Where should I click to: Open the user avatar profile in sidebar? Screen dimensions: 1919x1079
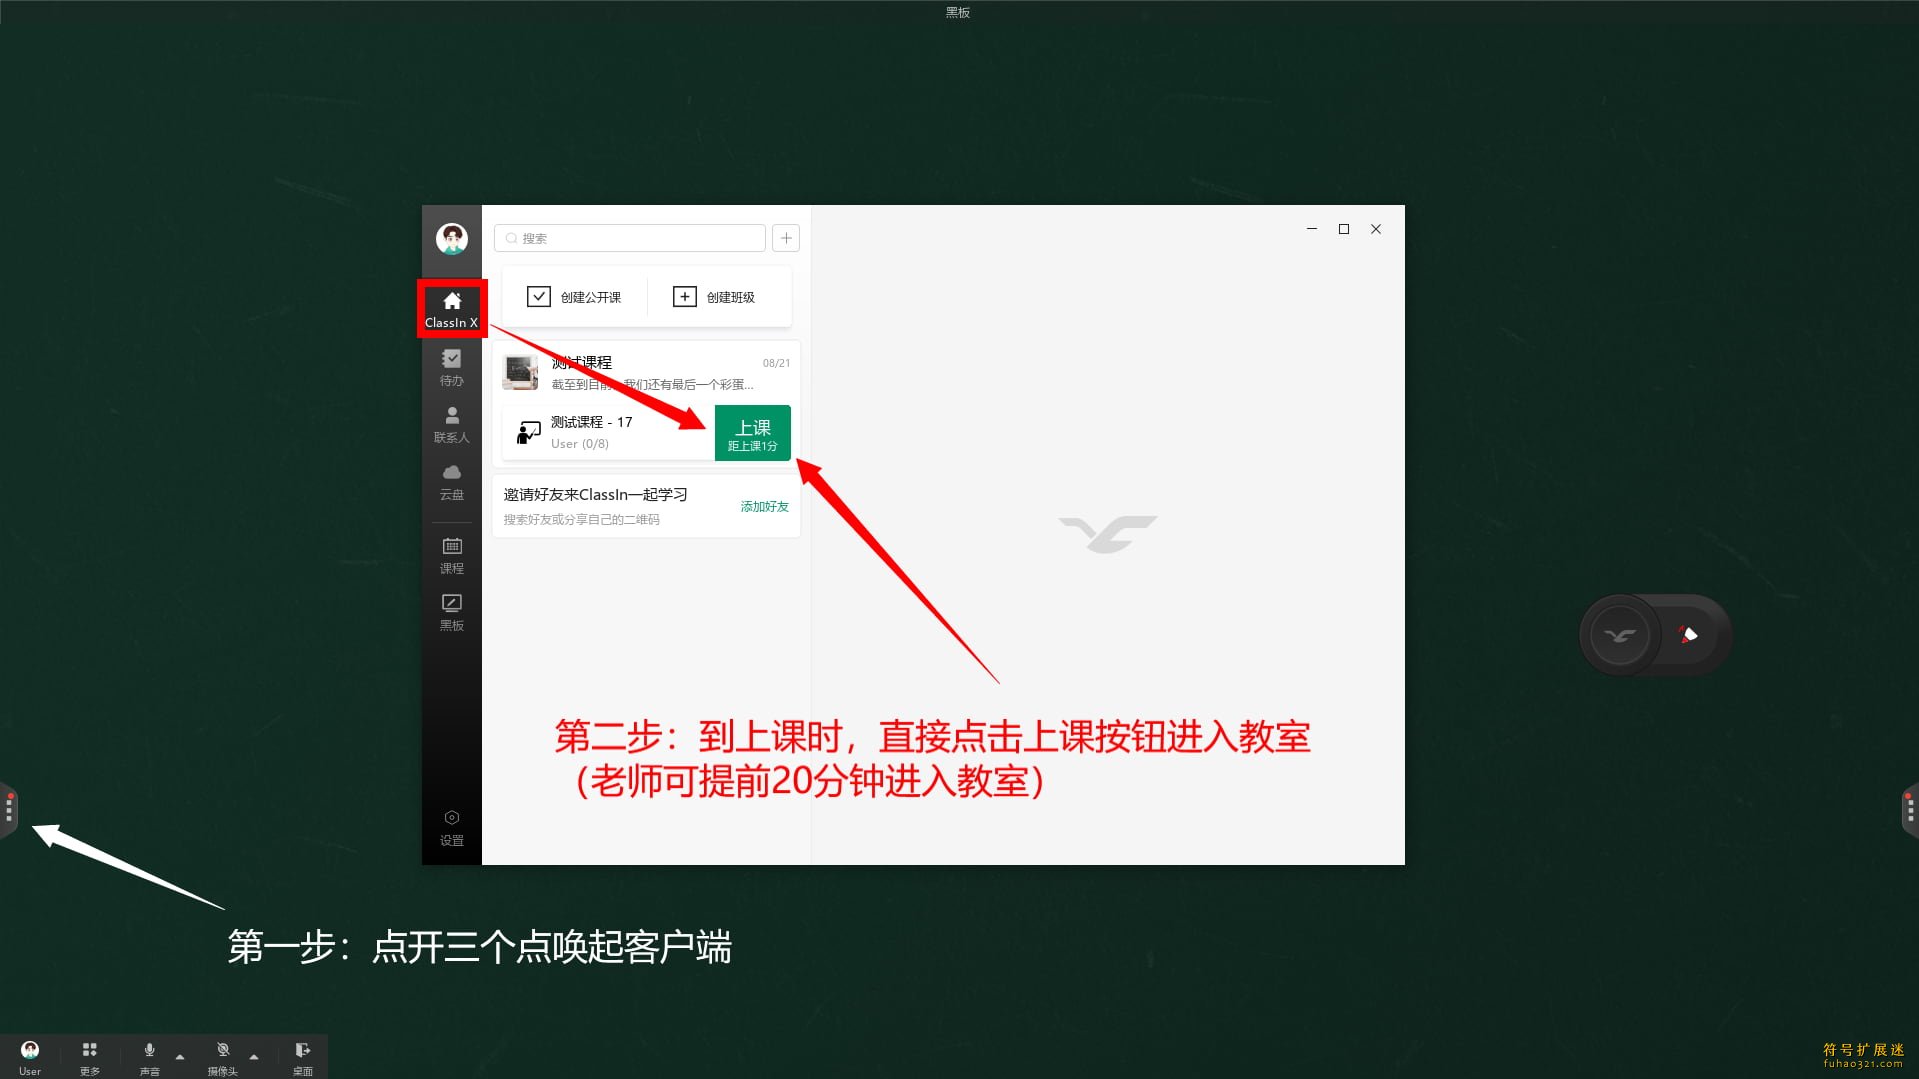(452, 239)
